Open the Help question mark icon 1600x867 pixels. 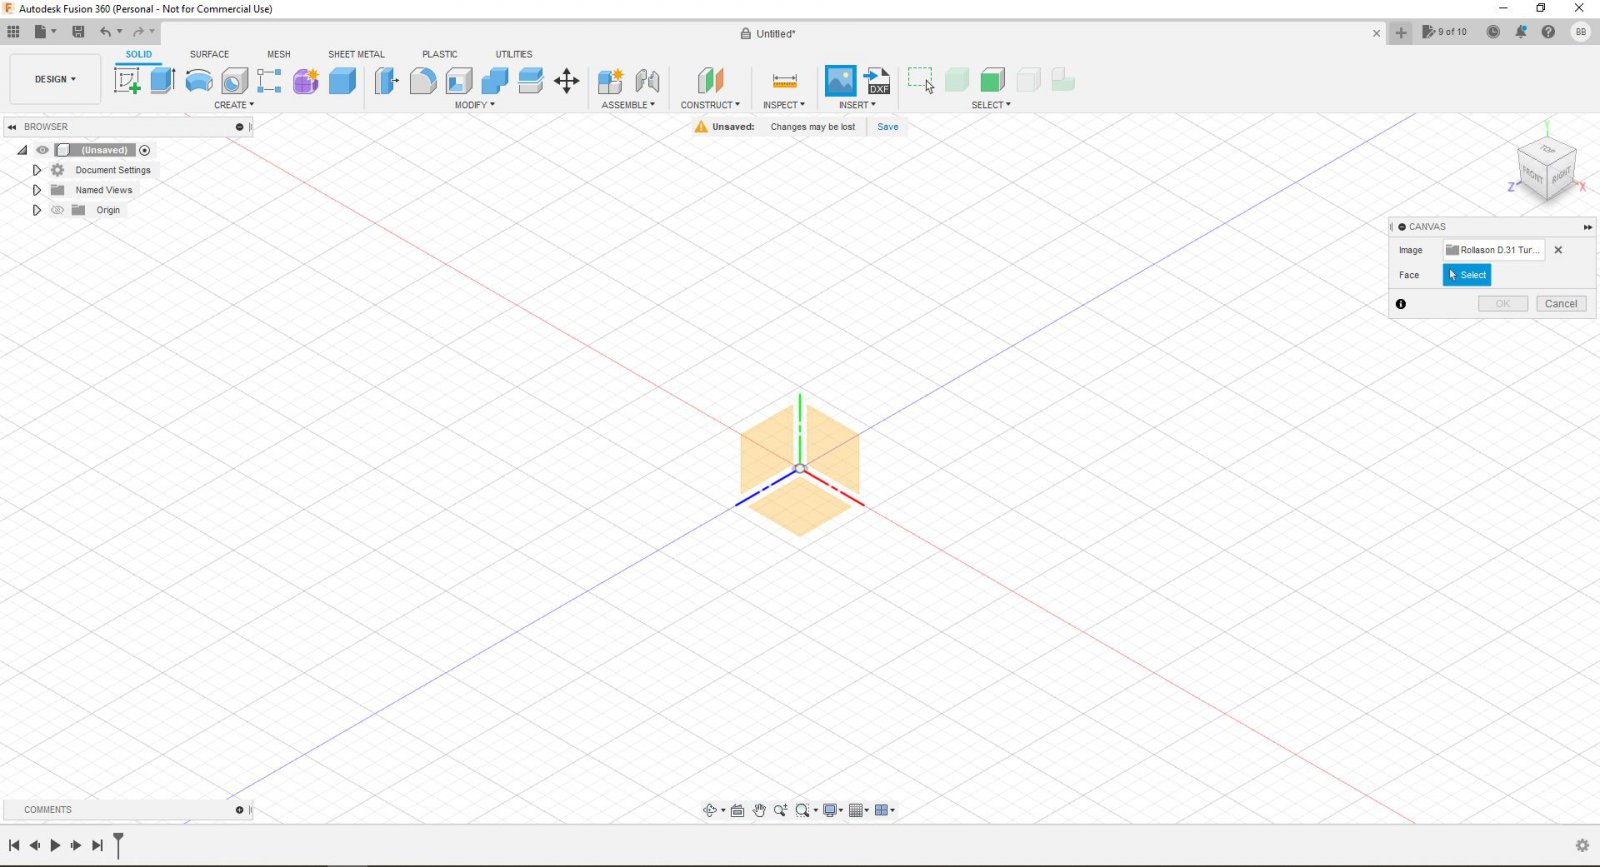(1548, 32)
